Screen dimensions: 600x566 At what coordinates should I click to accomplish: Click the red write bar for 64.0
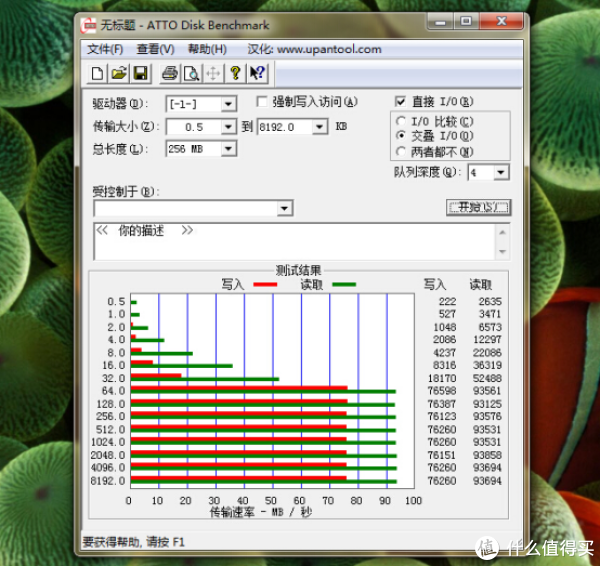point(239,388)
